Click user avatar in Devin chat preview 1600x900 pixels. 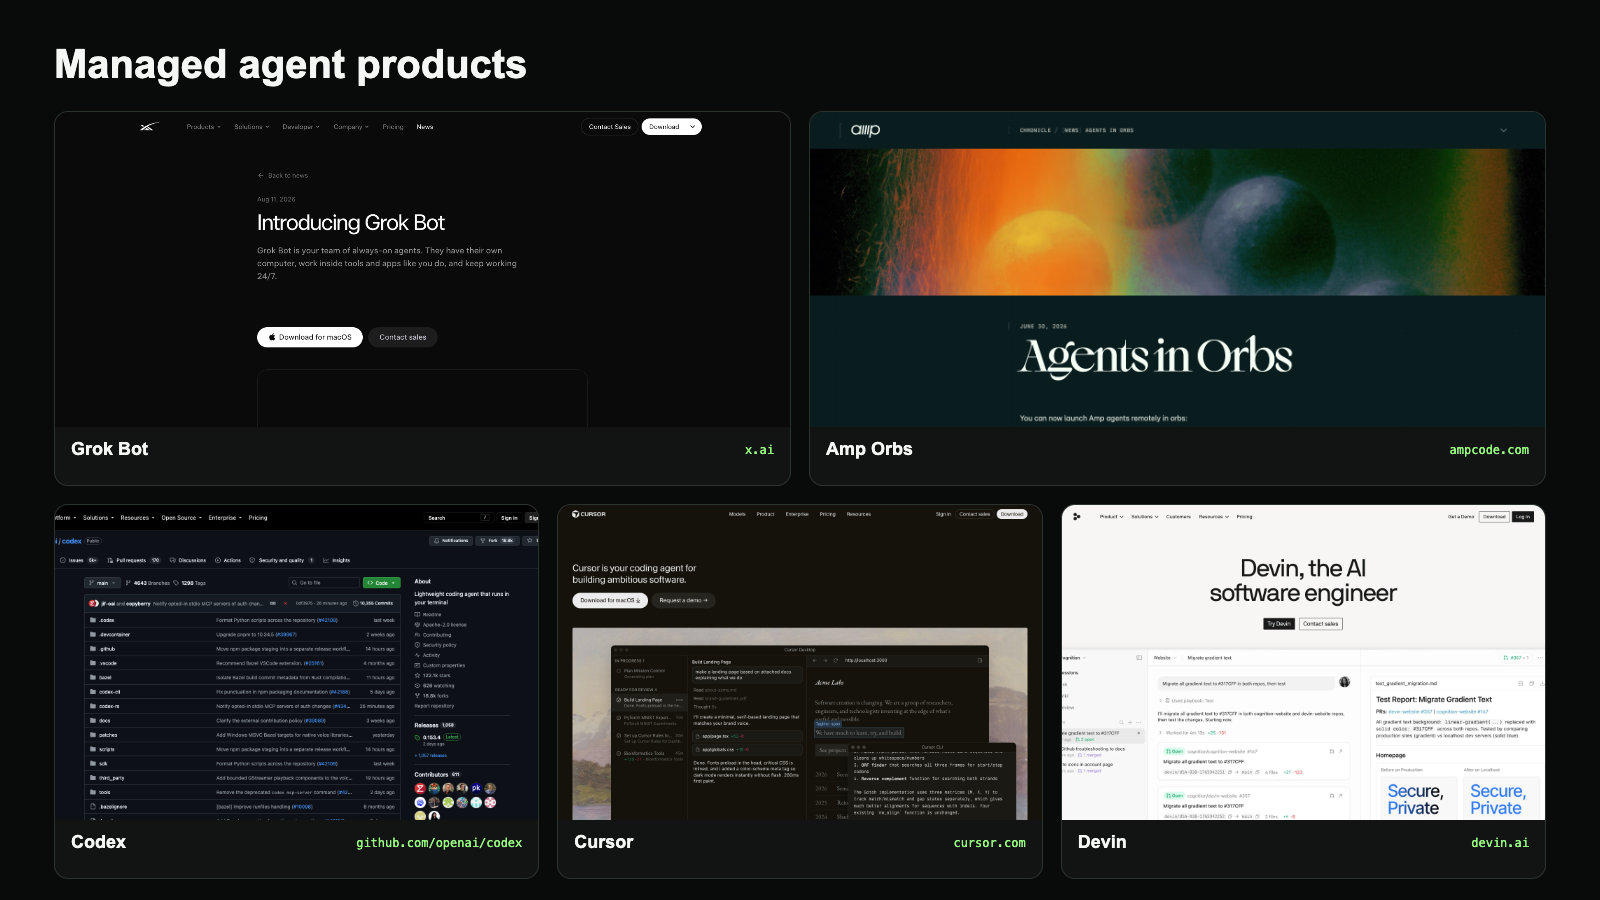point(1344,682)
